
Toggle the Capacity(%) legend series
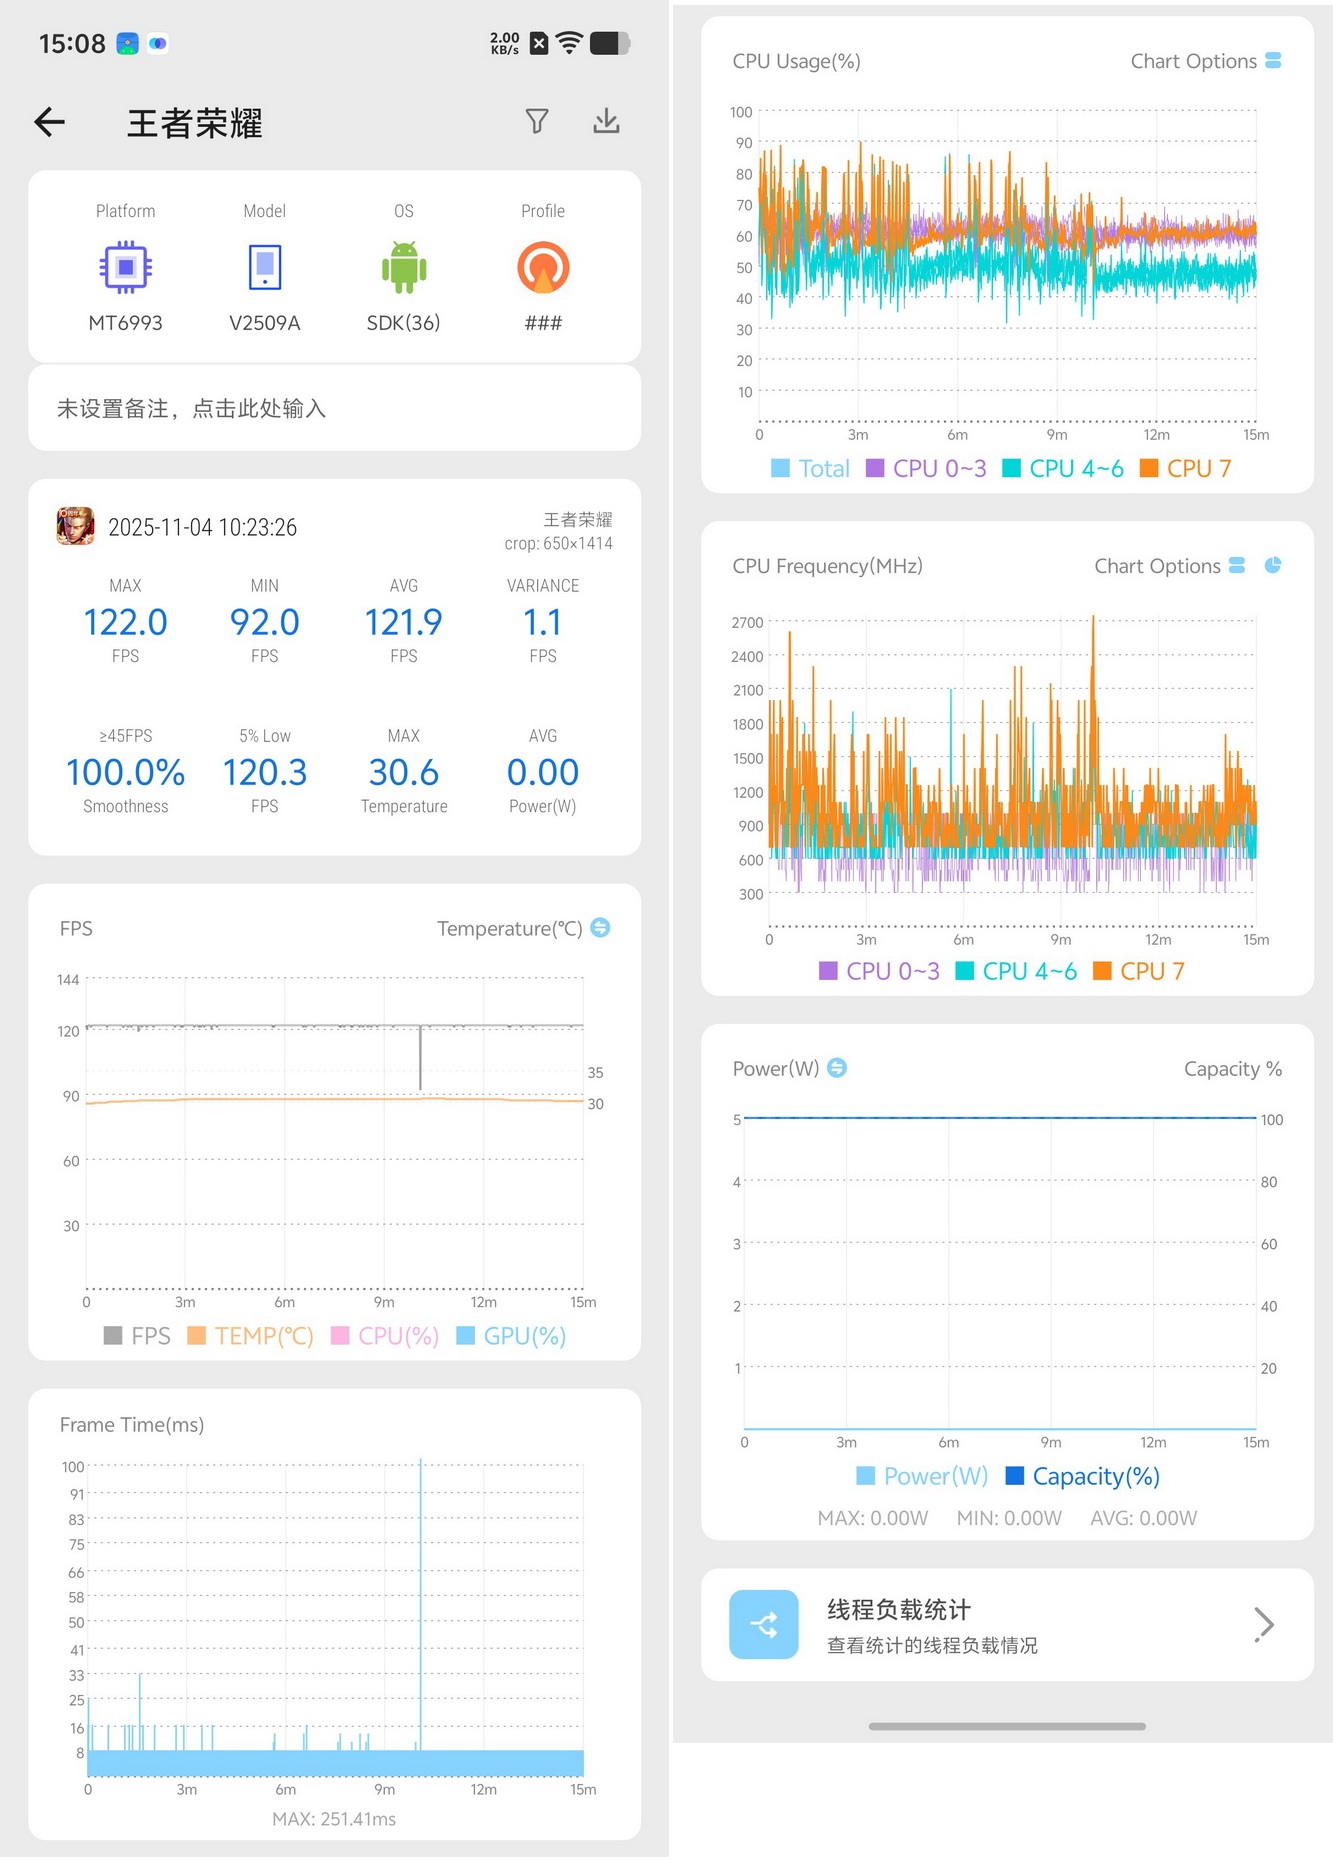[1082, 1476]
